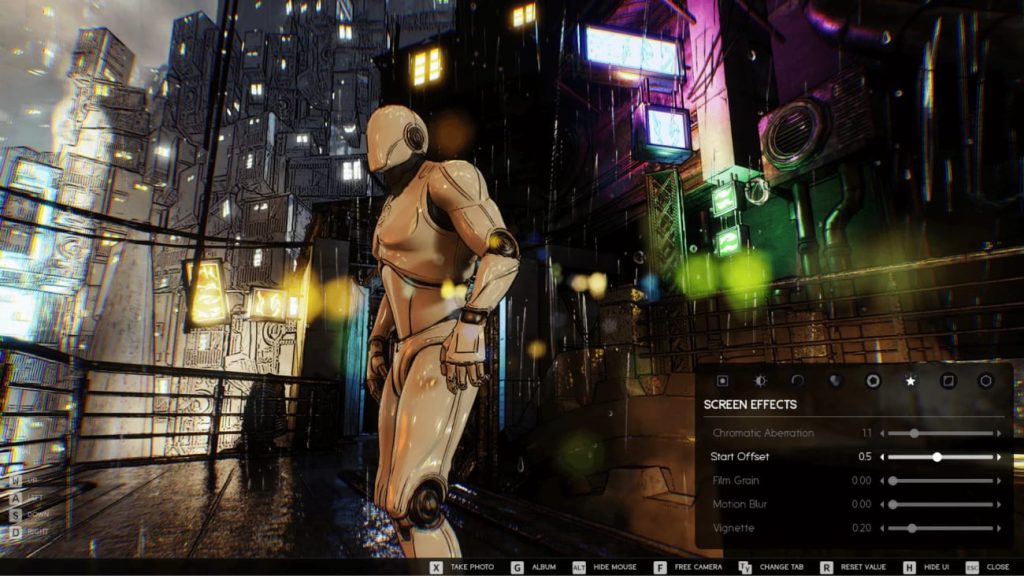This screenshot has width=1024, height=576.
Task: Open the Album from the bottom bar
Action: point(543,567)
